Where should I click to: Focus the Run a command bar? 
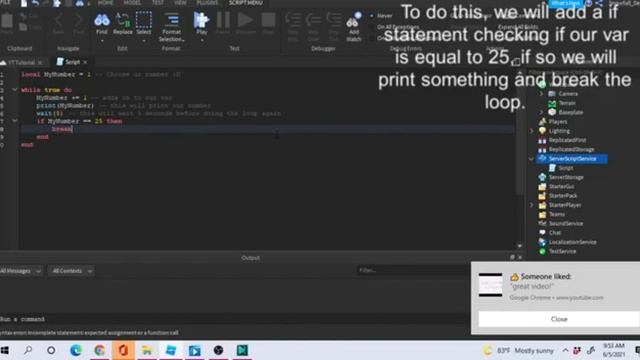[x=235, y=319]
